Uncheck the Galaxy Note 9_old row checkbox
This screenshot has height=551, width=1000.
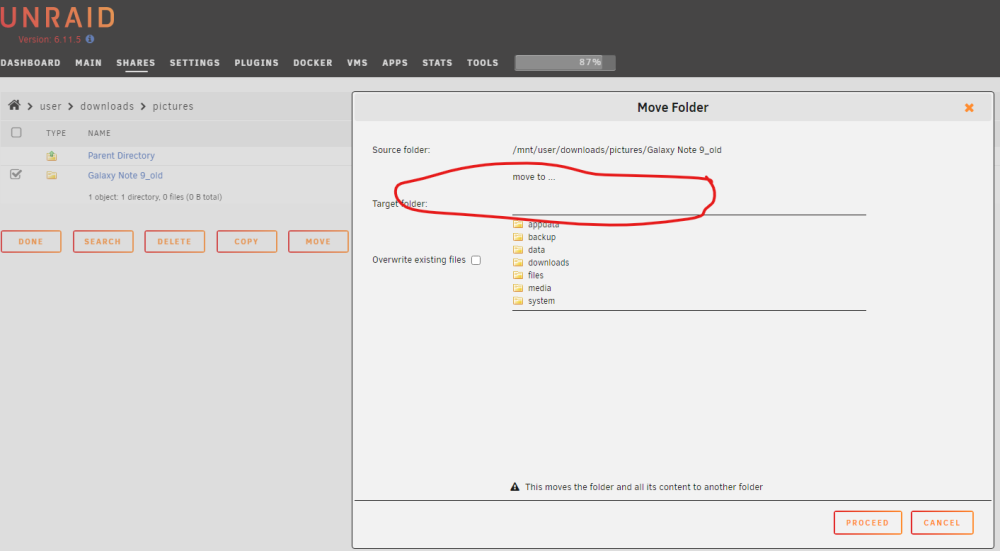(x=16, y=174)
